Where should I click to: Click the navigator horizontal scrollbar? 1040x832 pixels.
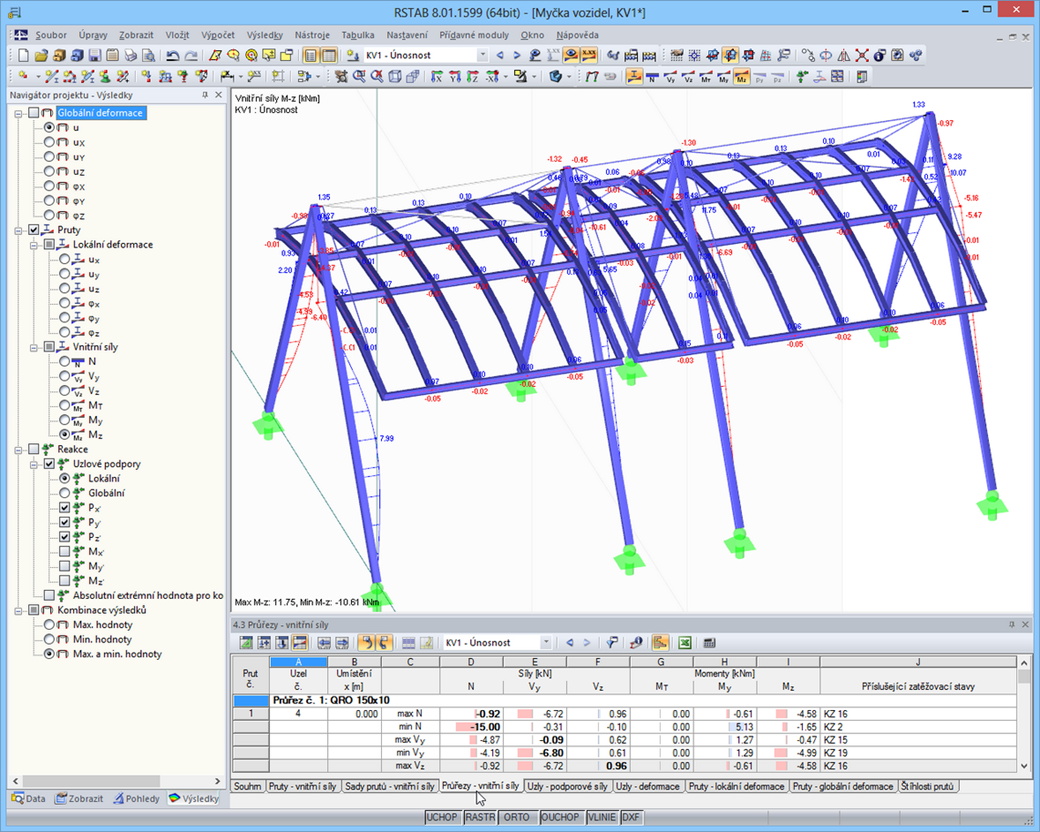90,781
